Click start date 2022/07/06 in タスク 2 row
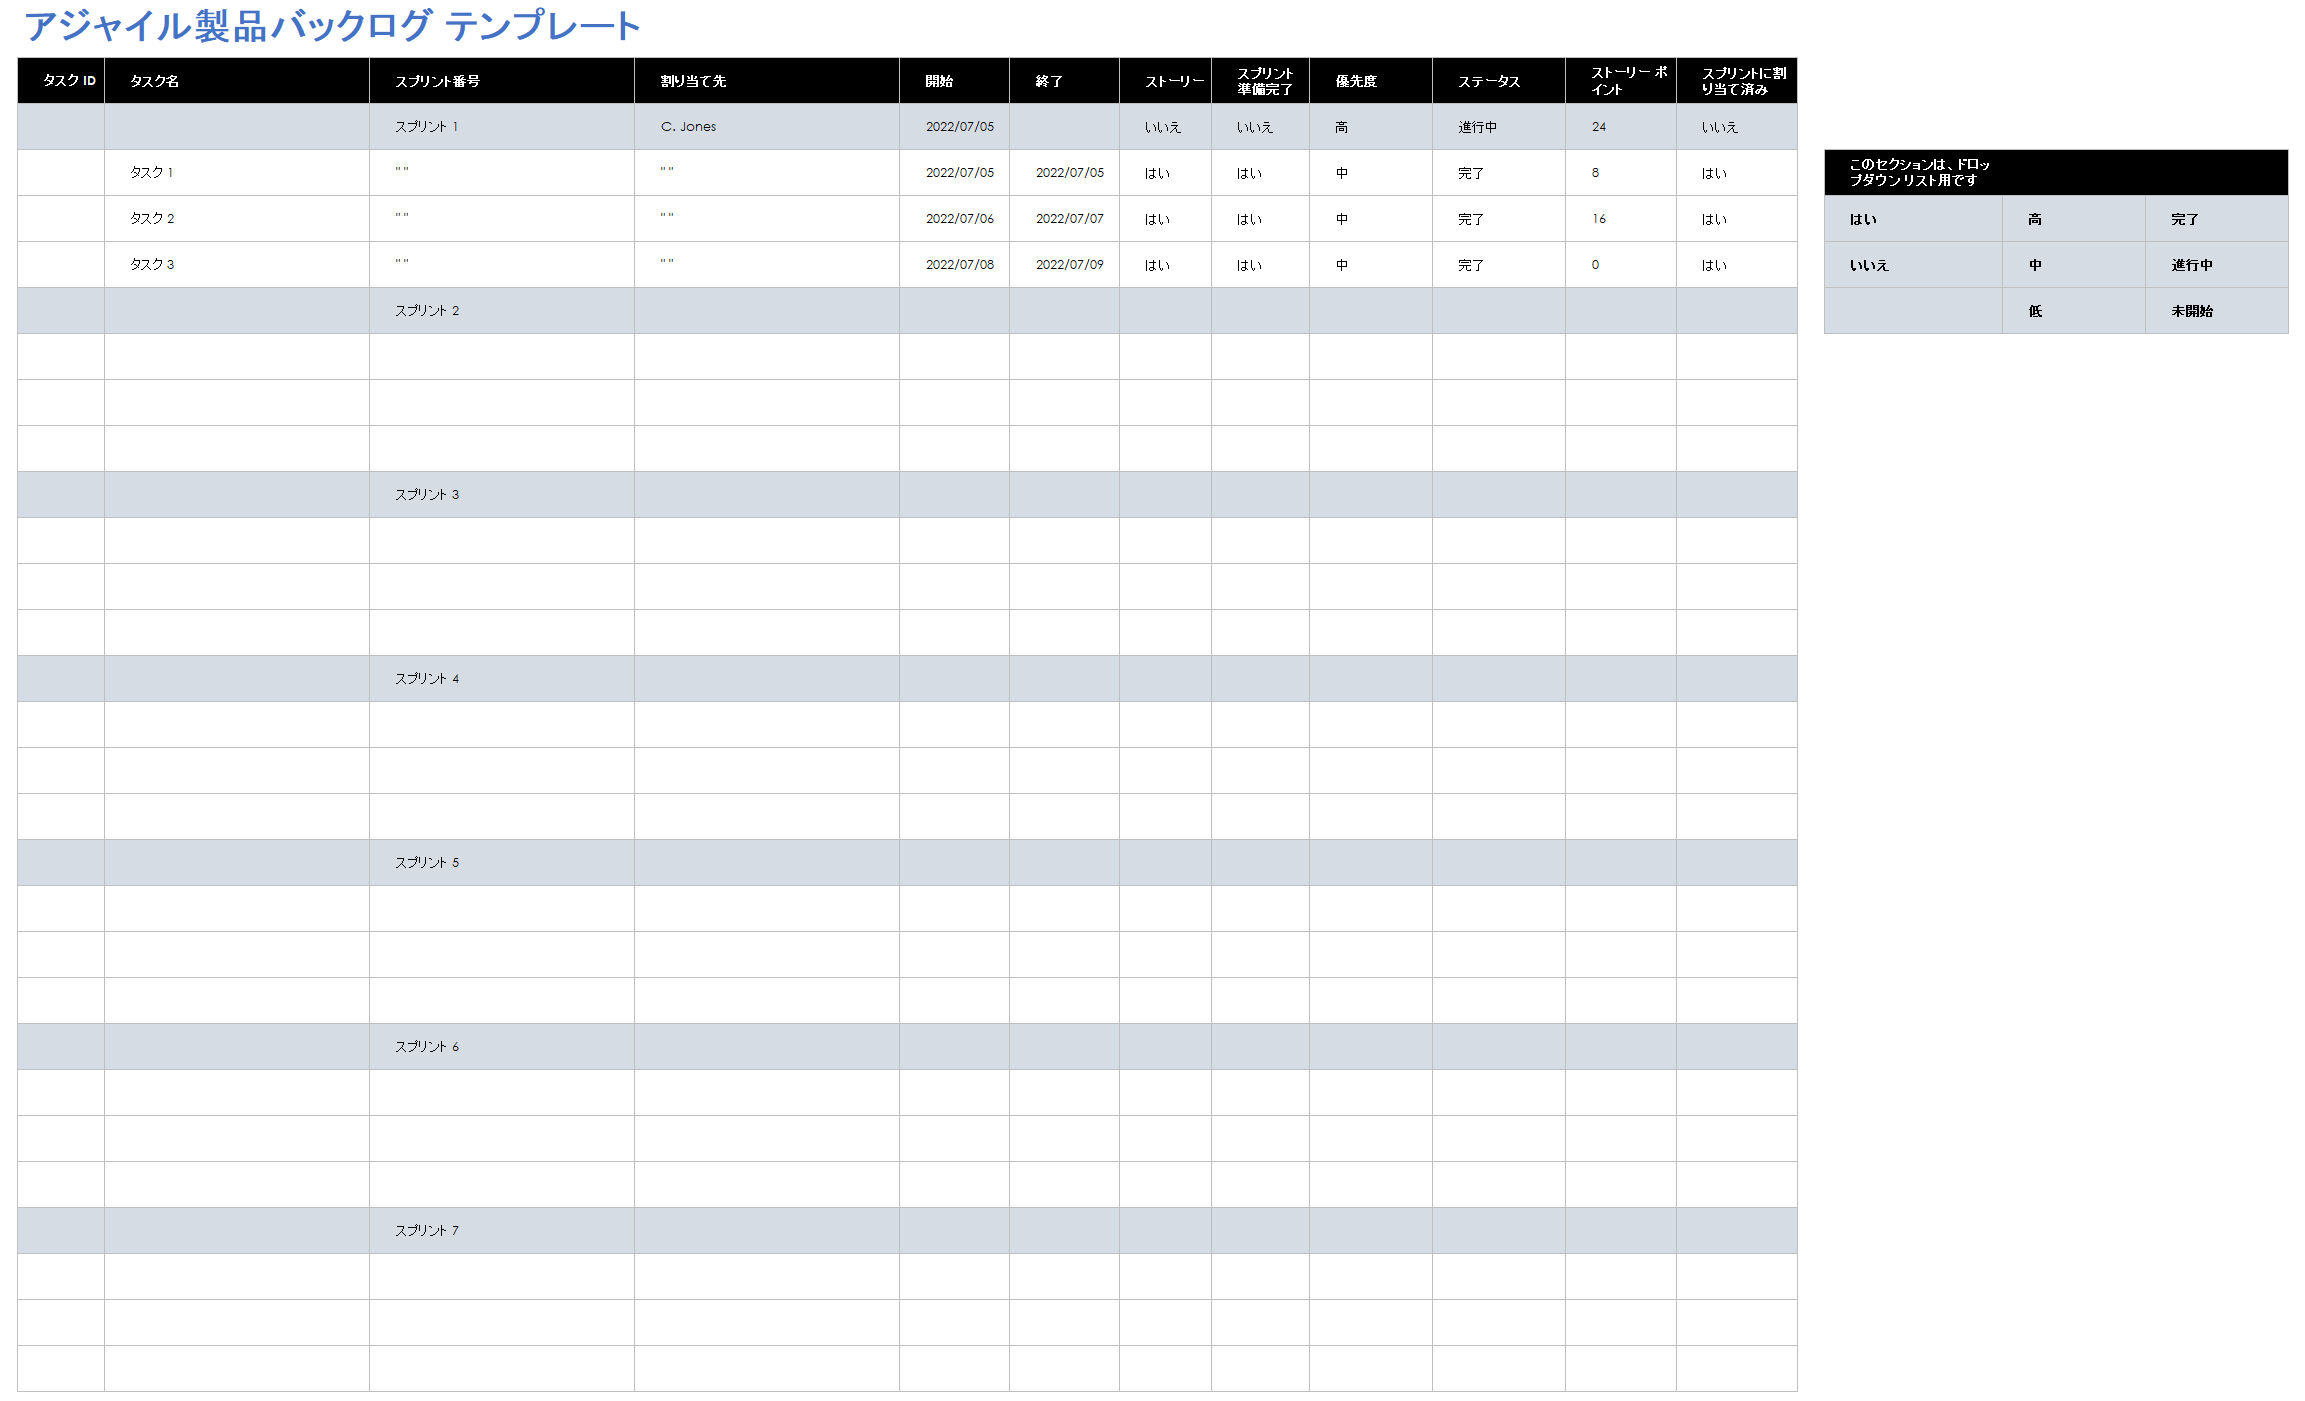 (954, 219)
